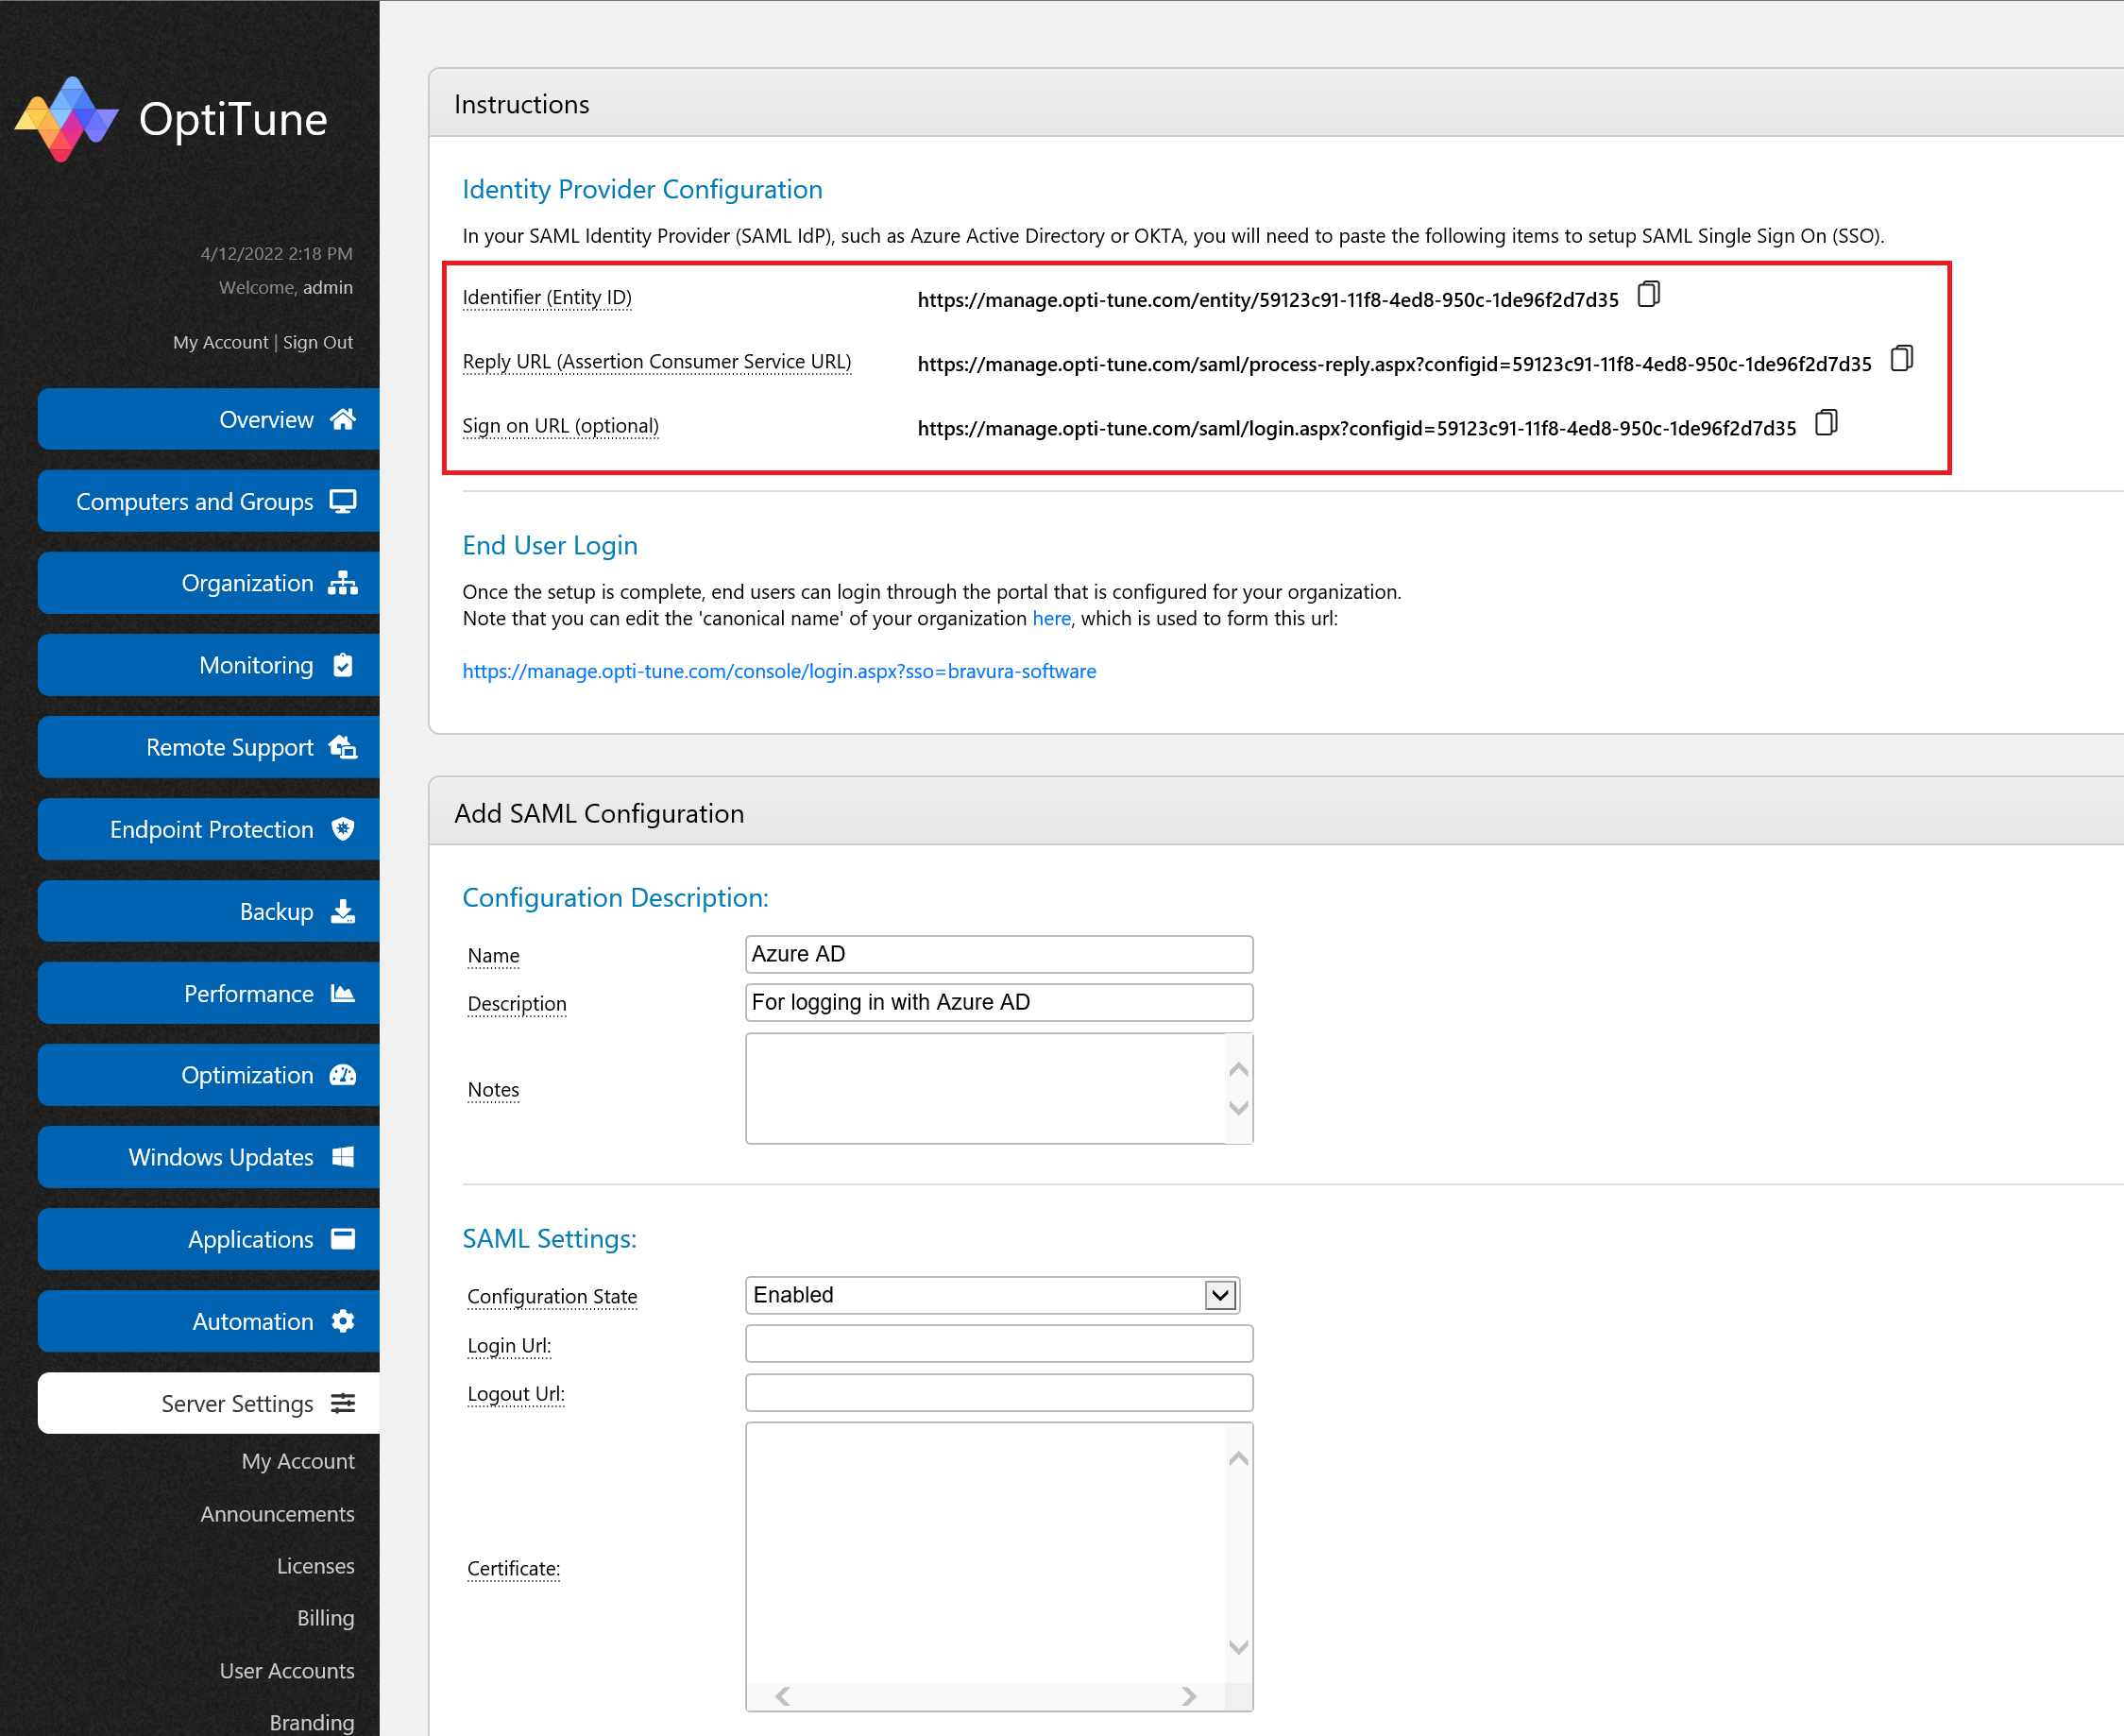This screenshot has height=1736, width=2124.
Task: Open the Overview section
Action: [209, 419]
